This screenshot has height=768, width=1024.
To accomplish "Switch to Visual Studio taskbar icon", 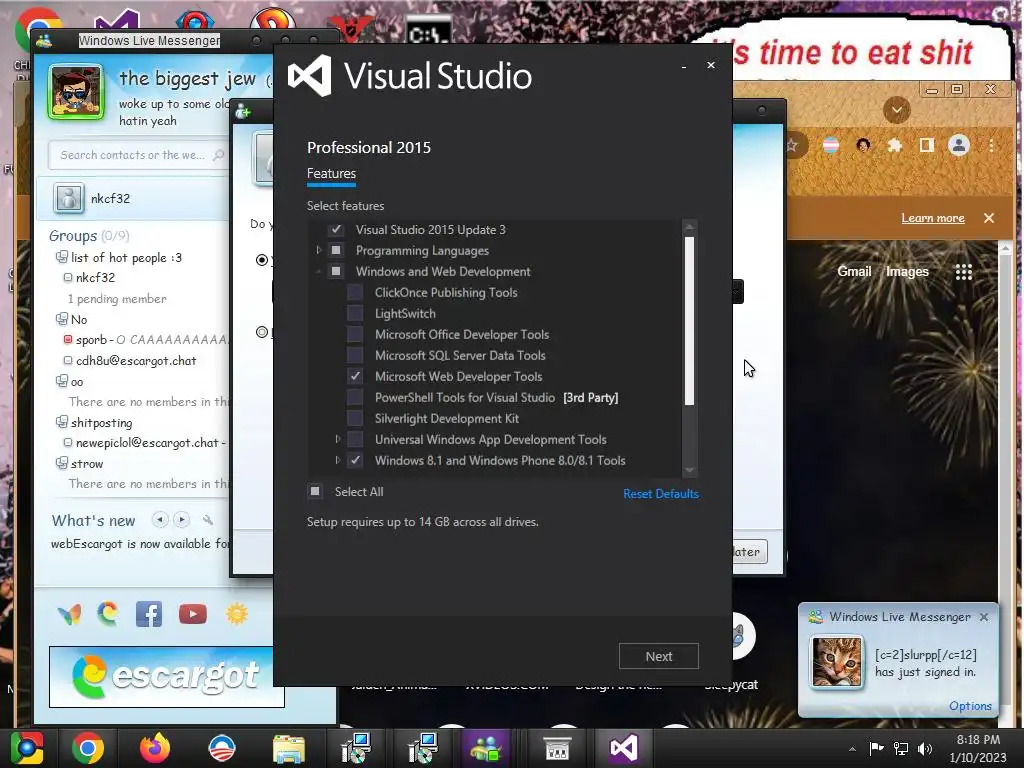I will coord(624,748).
